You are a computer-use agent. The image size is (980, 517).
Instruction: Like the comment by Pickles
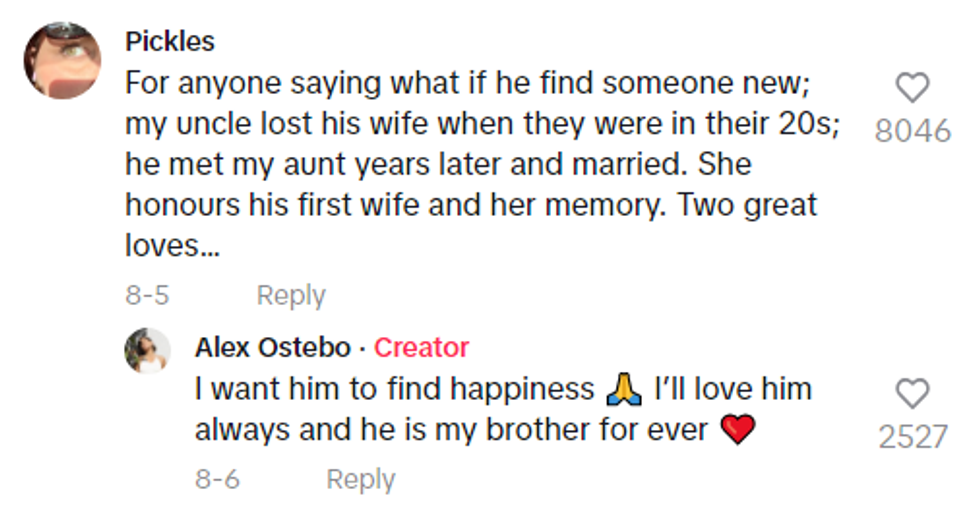912,89
